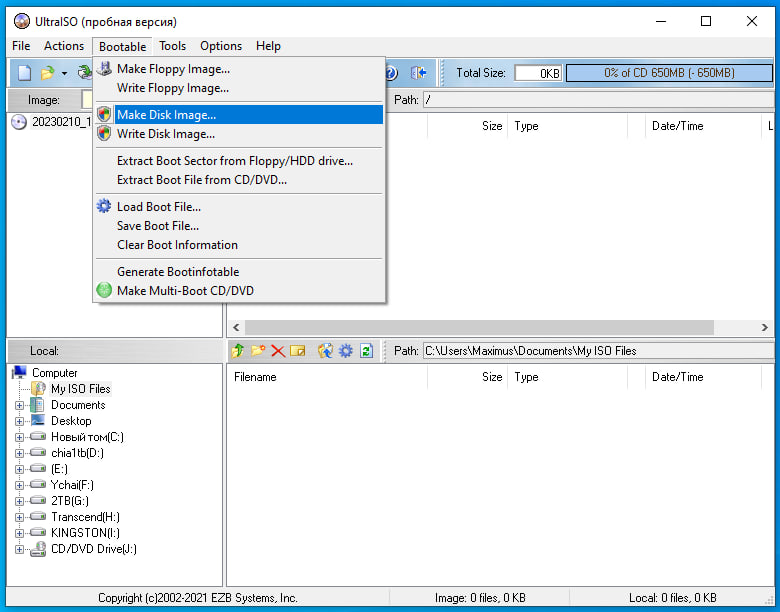
Task: Sort image list by Date/Time column header
Action: tap(703, 126)
